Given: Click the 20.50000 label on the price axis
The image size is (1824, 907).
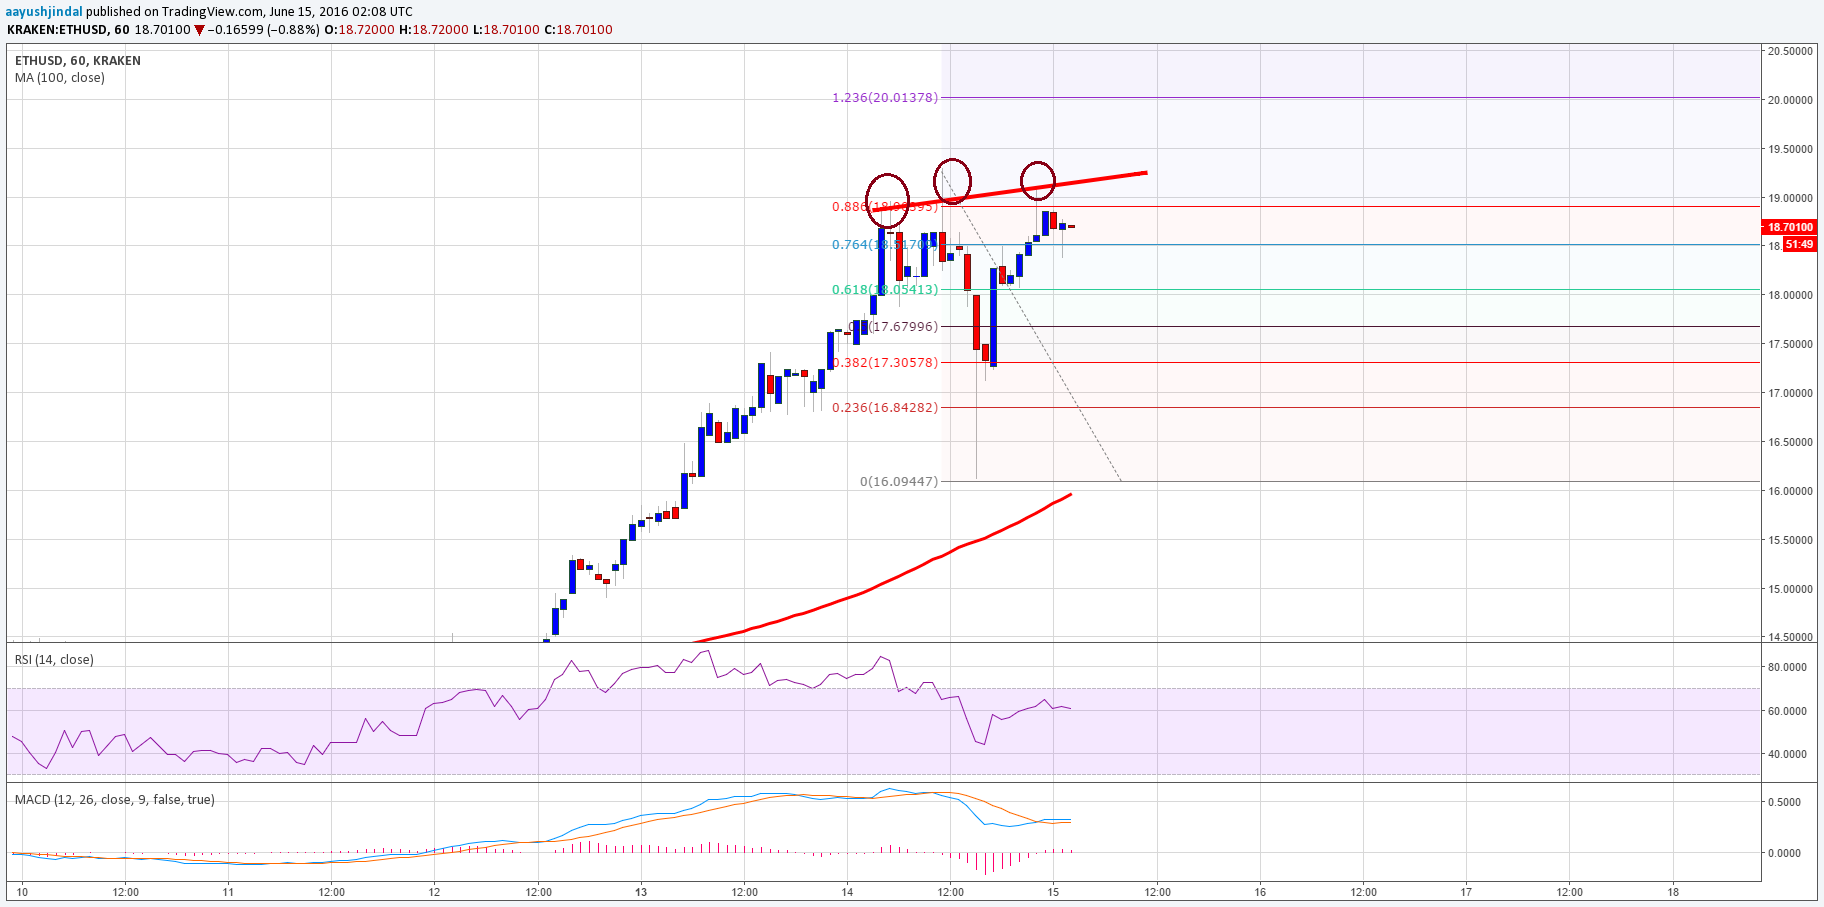Looking at the screenshot, I should pyautogui.click(x=1790, y=51).
